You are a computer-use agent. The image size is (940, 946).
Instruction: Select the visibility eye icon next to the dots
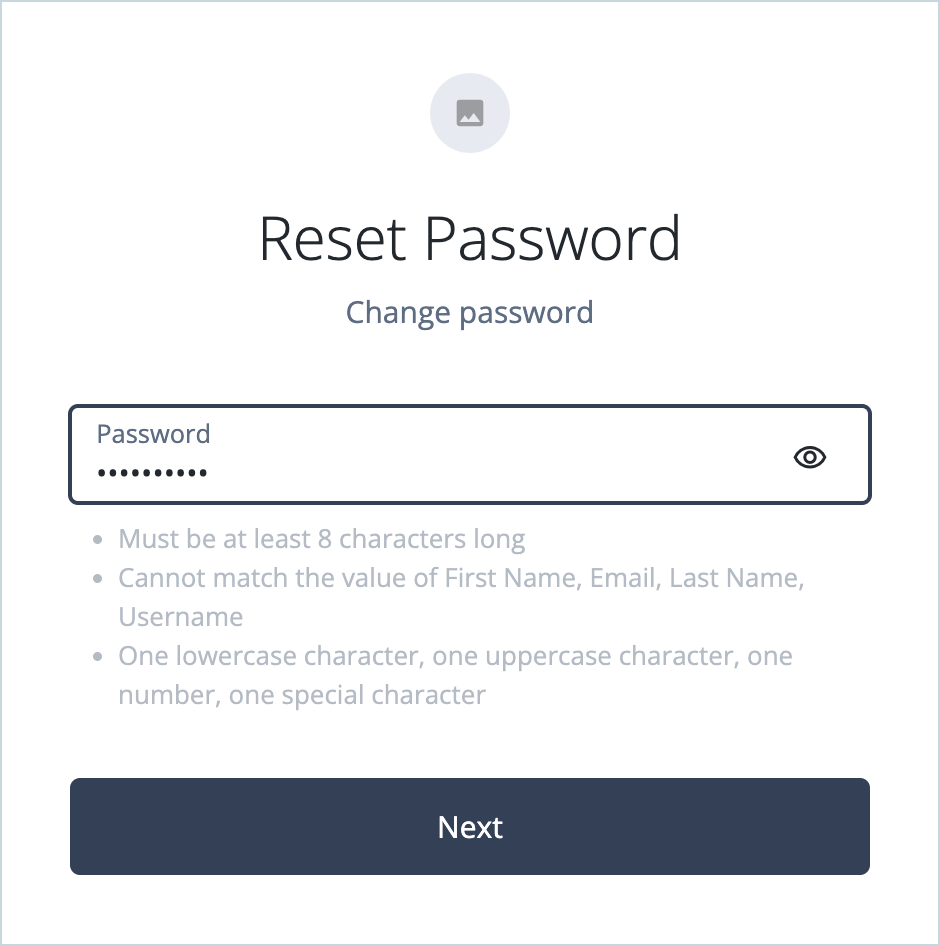[810, 456]
